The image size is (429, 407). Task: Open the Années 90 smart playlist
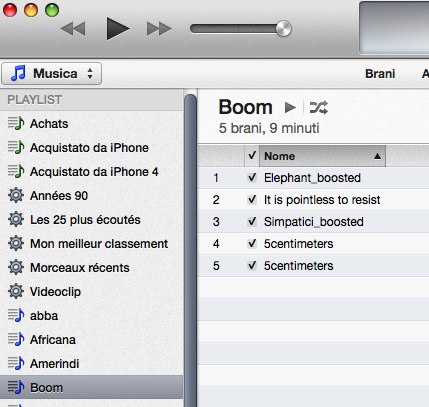[x=59, y=196]
